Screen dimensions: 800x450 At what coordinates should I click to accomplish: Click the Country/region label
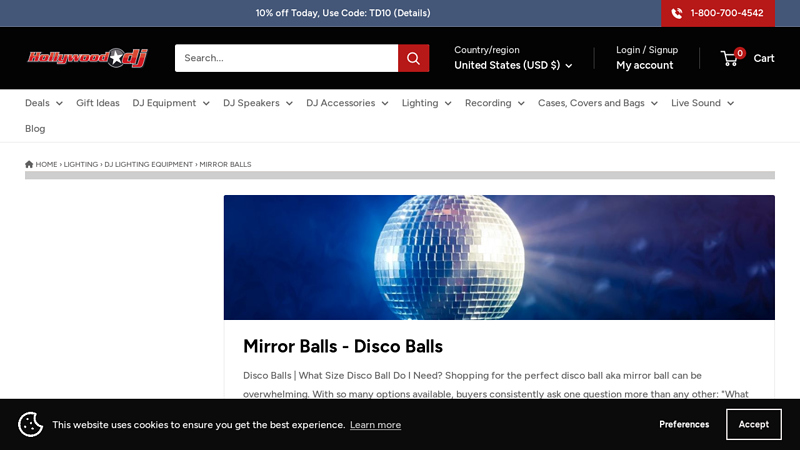[487, 50]
